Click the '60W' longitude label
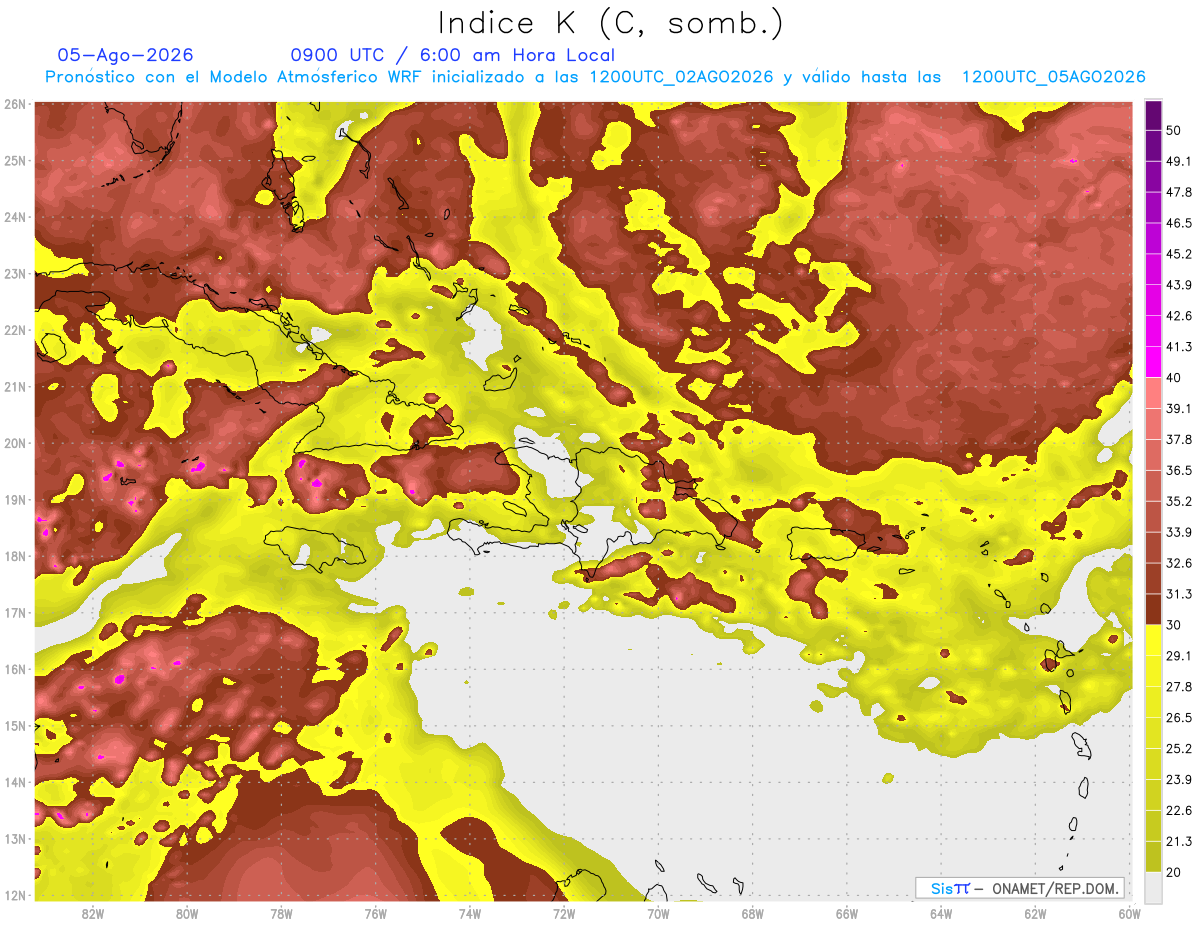The image size is (1200, 927). click(1129, 914)
